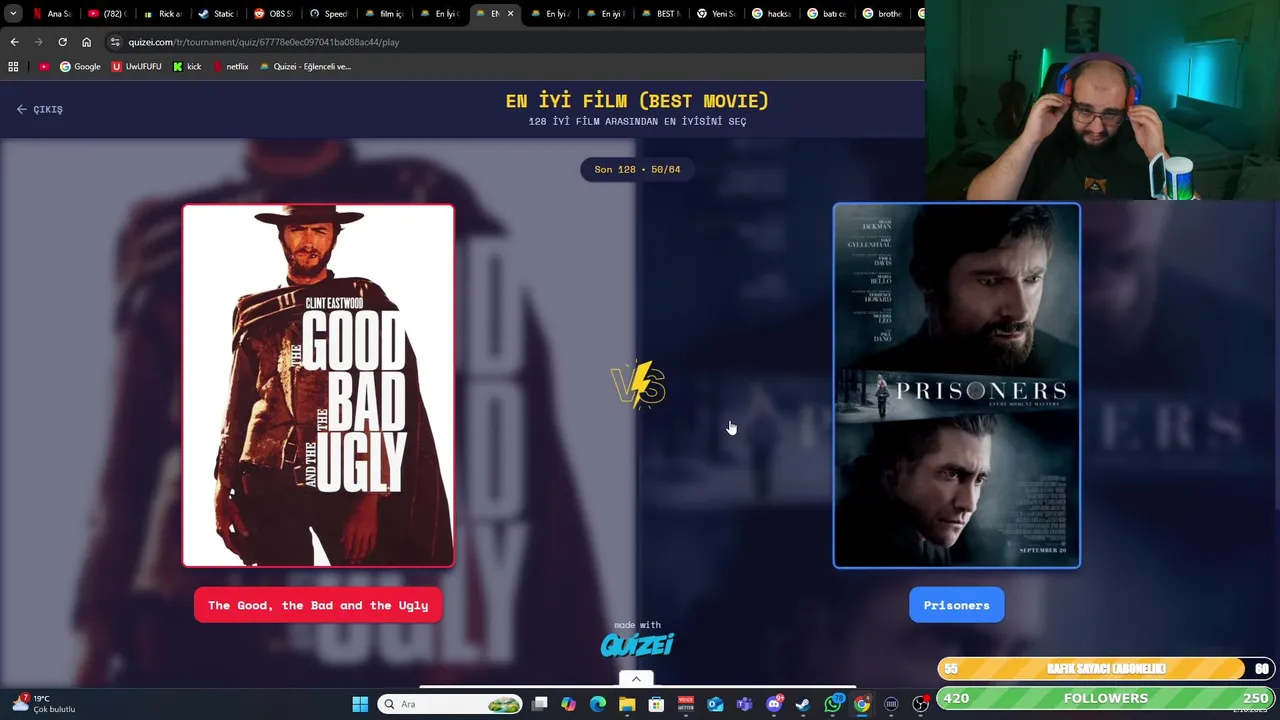Open Microsoft Store from the taskbar
The image size is (1280, 720).
tap(656, 704)
